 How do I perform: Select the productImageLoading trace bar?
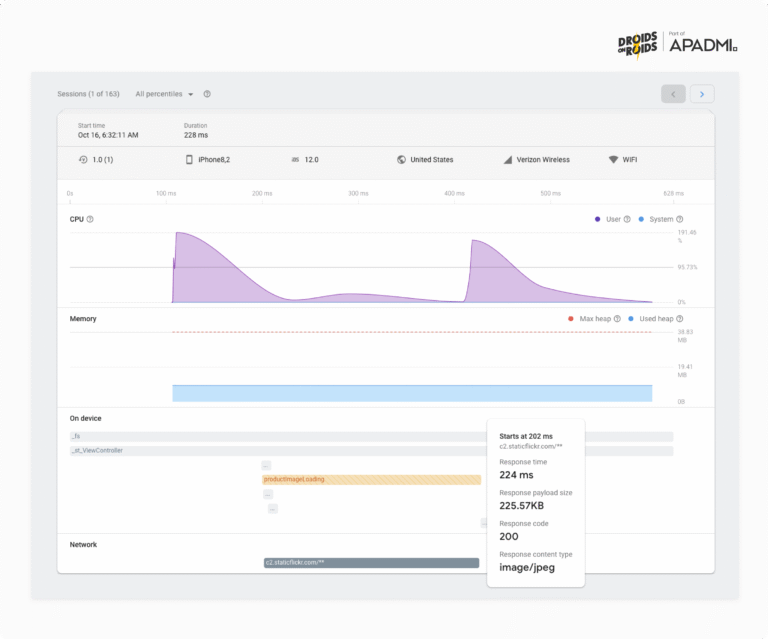click(371, 479)
